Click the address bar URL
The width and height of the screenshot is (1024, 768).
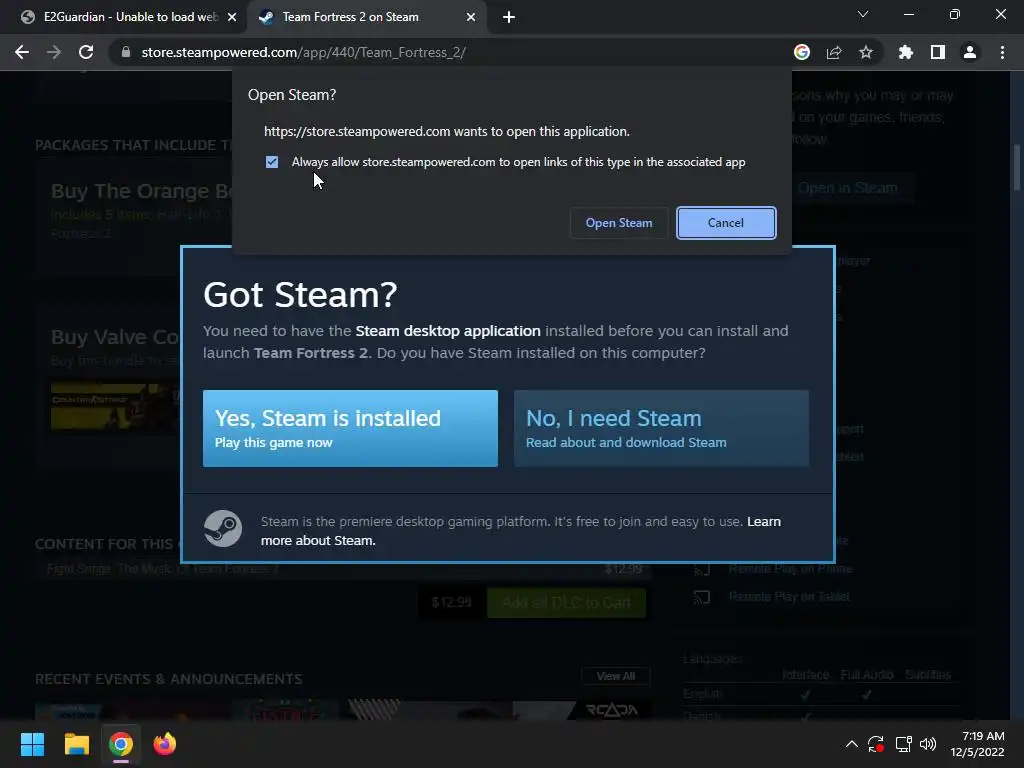304,52
